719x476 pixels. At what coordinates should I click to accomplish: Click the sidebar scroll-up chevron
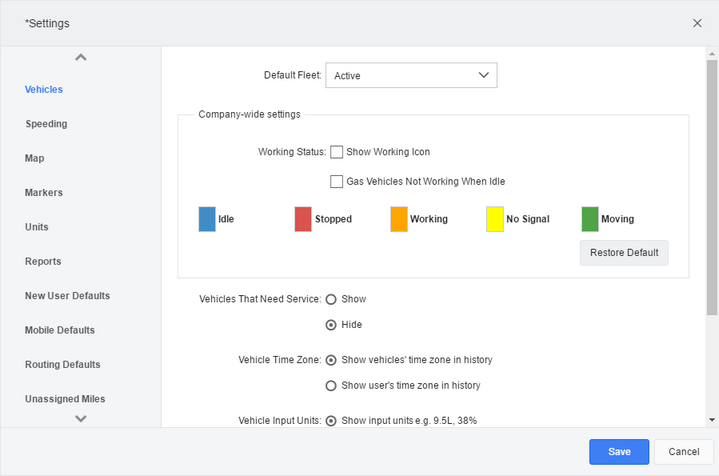pos(81,57)
